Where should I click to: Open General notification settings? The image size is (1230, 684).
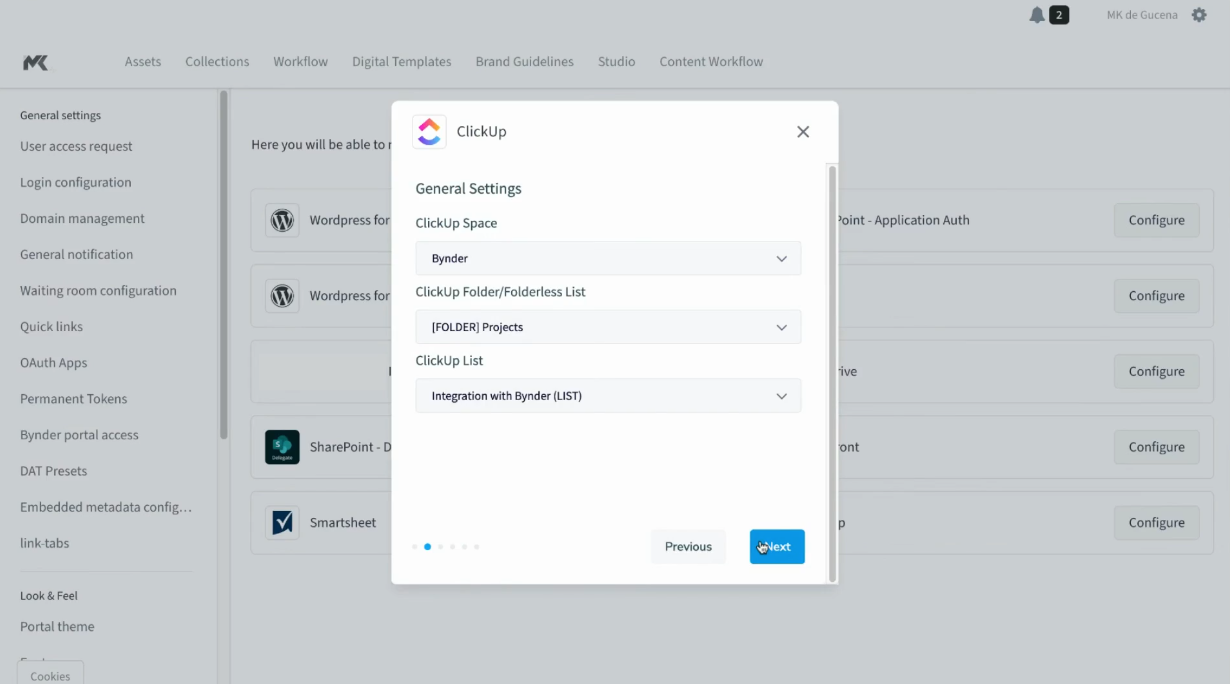[77, 254]
